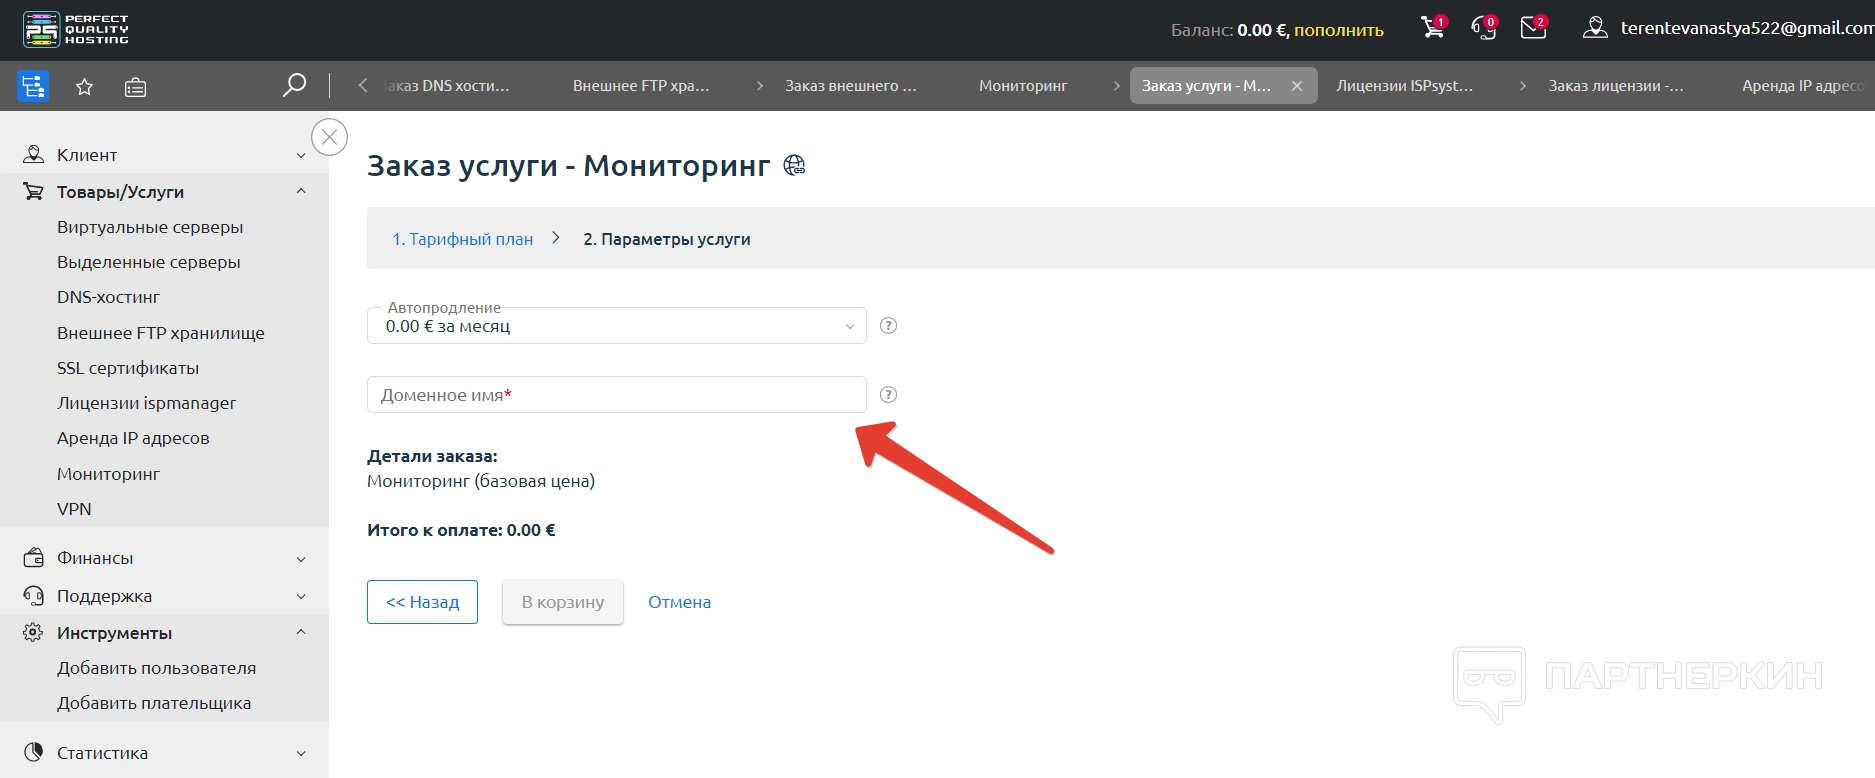This screenshot has width=1875, height=778.
Task: Open Лицензии ispmanager in sidebar
Action: tap(147, 403)
